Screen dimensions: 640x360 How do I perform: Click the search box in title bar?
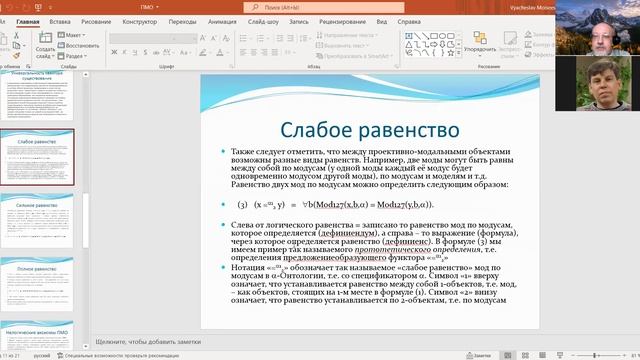pos(324,7)
